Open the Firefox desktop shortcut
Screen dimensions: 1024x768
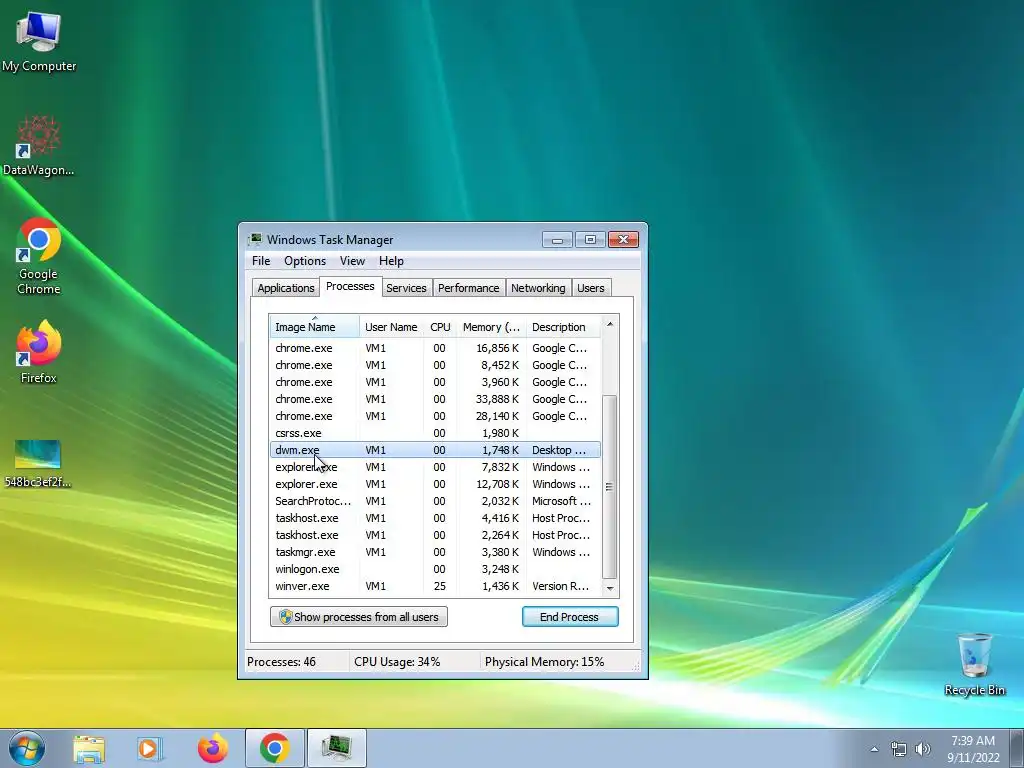(39, 352)
